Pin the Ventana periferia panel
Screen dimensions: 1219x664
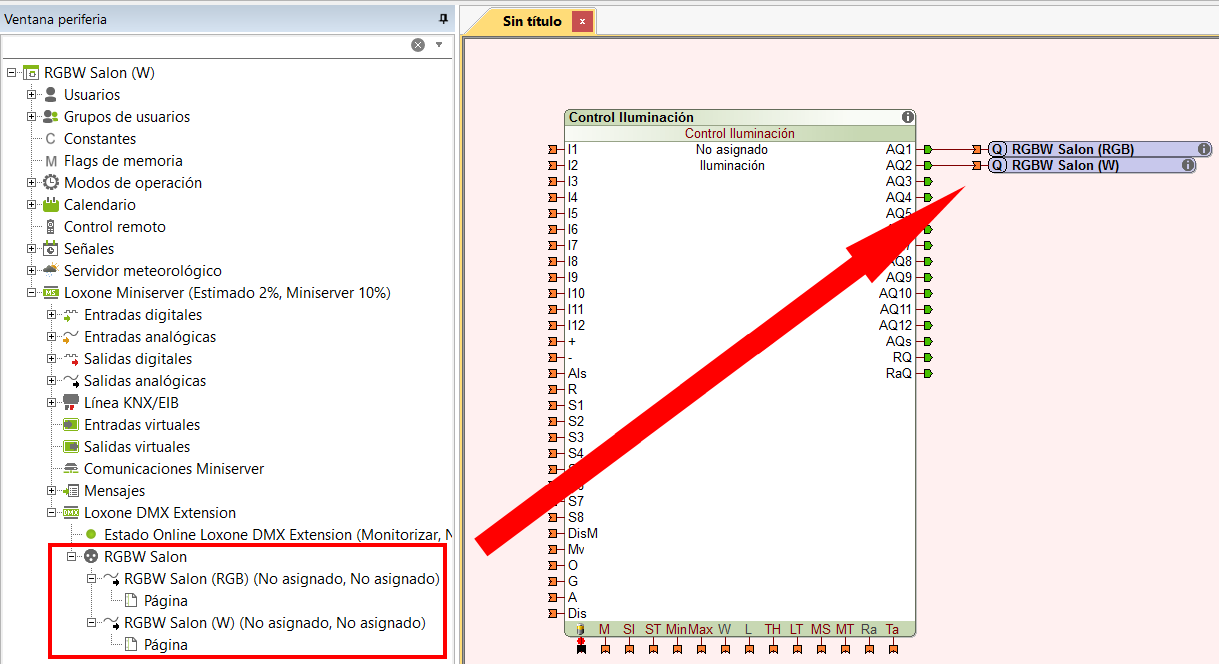click(x=443, y=19)
